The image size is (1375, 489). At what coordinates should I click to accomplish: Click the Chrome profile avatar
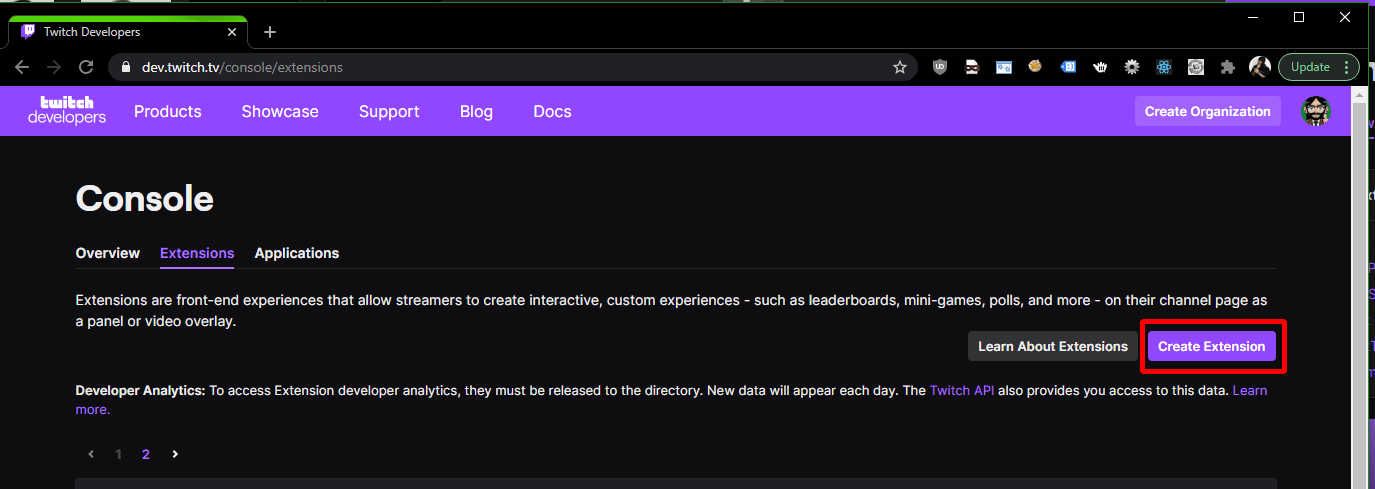[1260, 67]
